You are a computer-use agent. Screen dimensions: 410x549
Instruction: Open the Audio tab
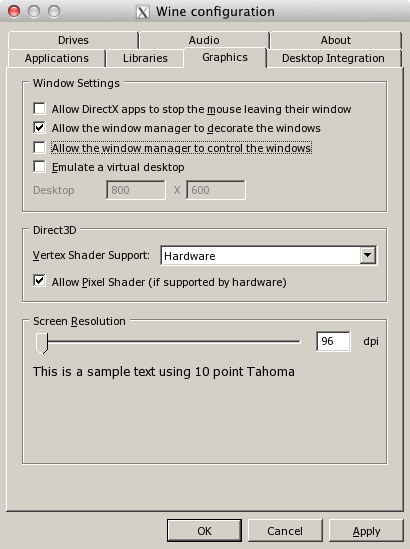tap(204, 40)
